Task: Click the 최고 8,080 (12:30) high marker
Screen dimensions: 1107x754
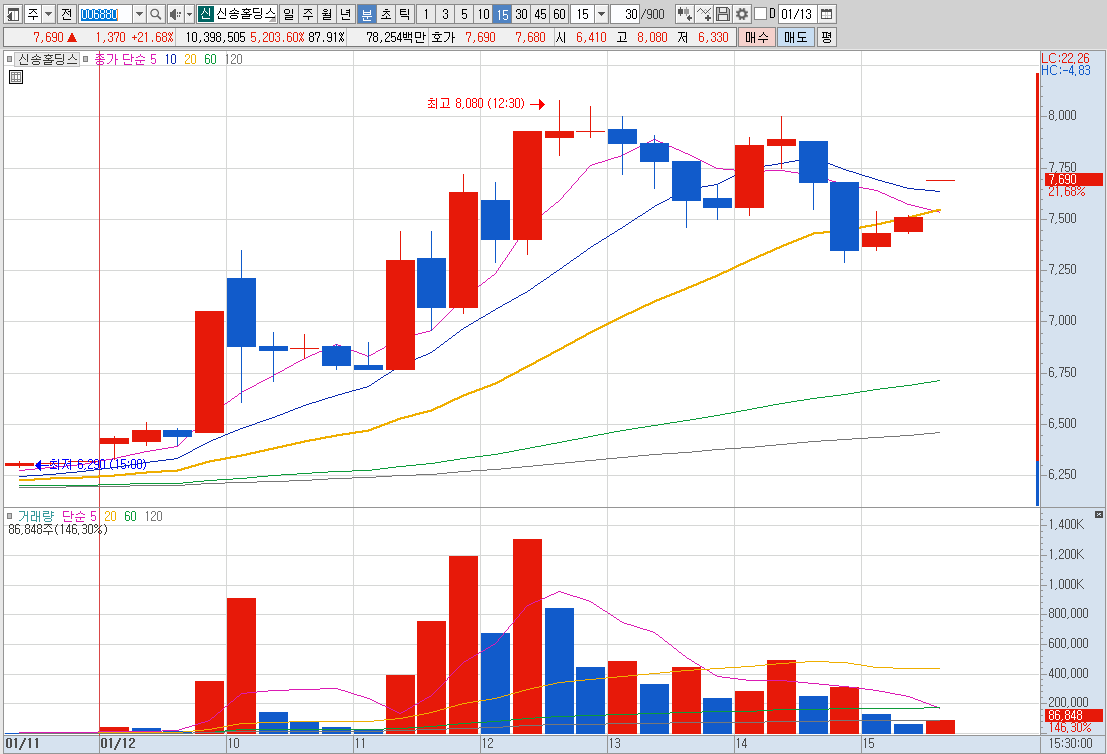Action: pyautogui.click(x=486, y=104)
